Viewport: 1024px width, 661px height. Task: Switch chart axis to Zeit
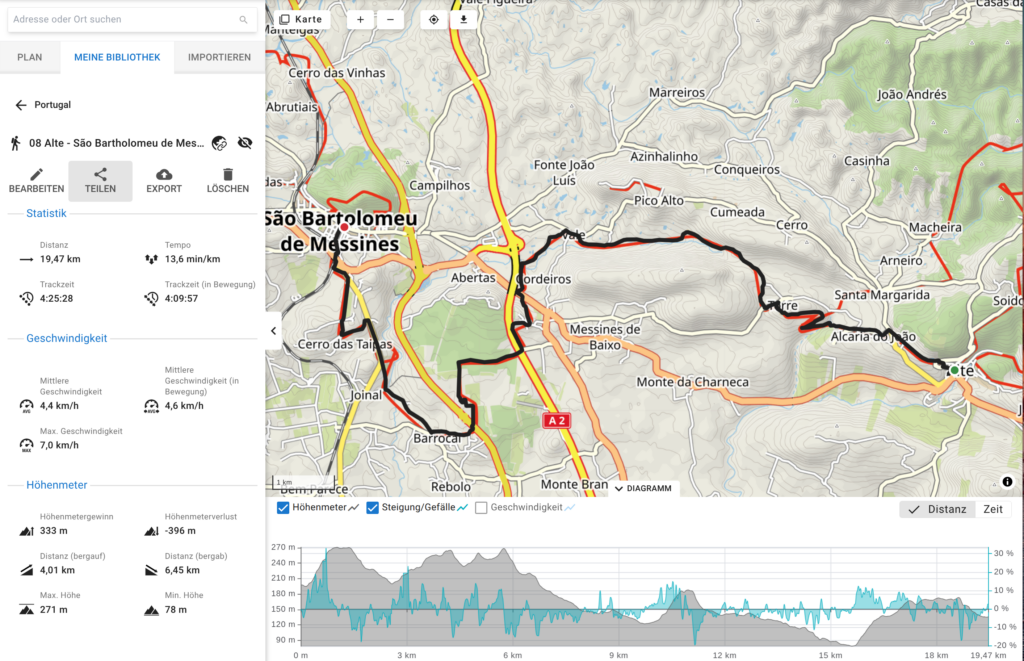[x=993, y=509]
